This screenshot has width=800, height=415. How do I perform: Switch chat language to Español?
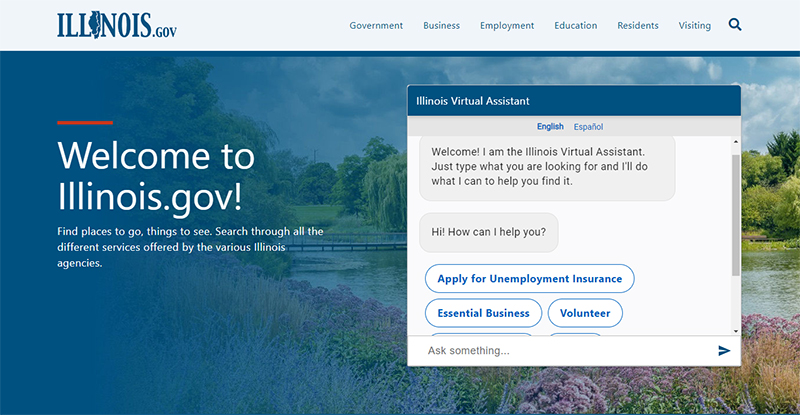tap(588, 127)
